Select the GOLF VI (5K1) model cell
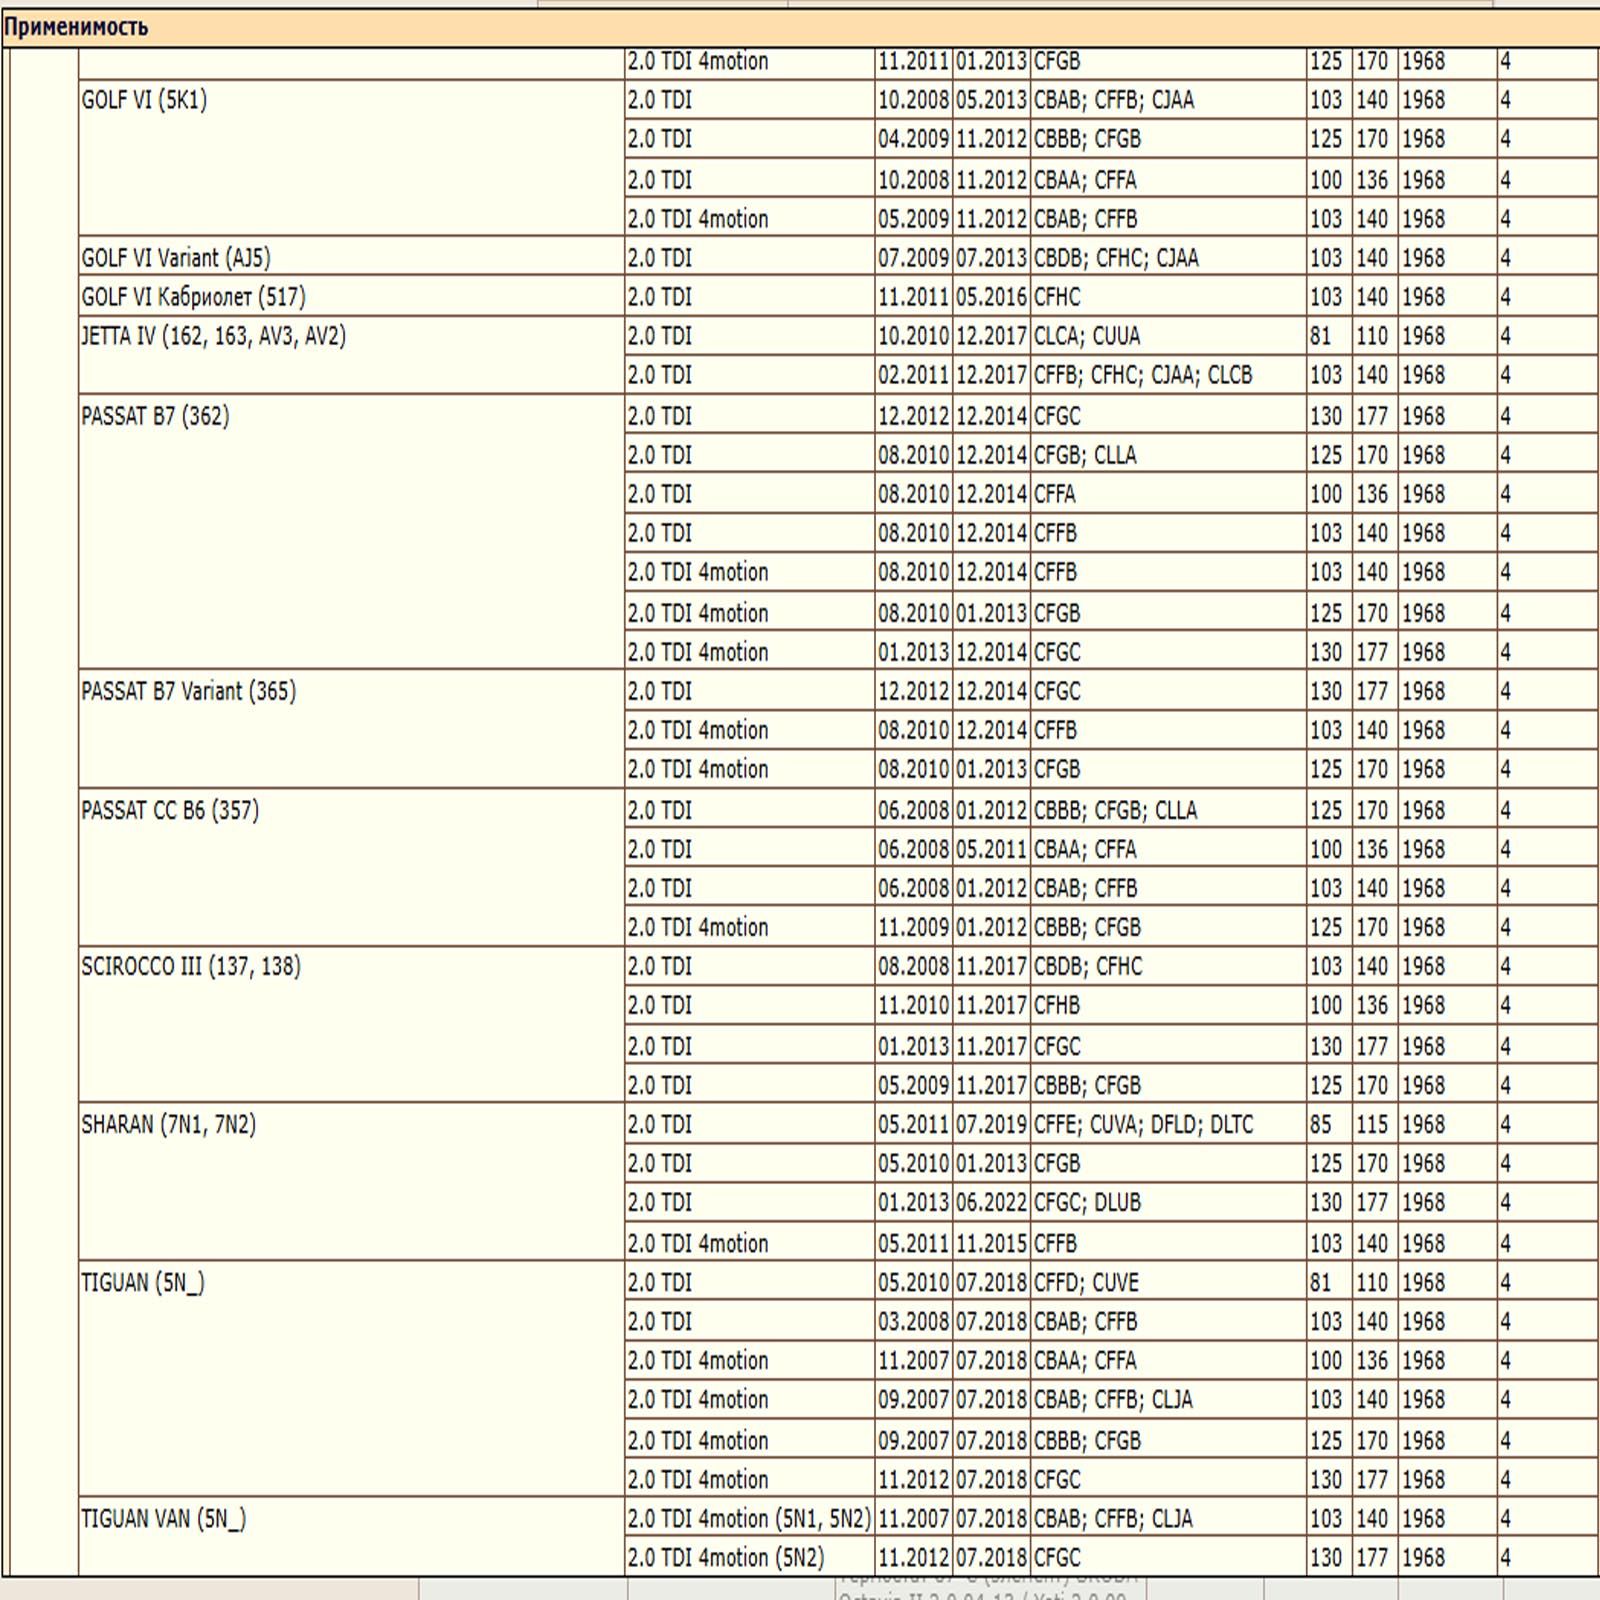1600x1600 pixels. coord(144,100)
